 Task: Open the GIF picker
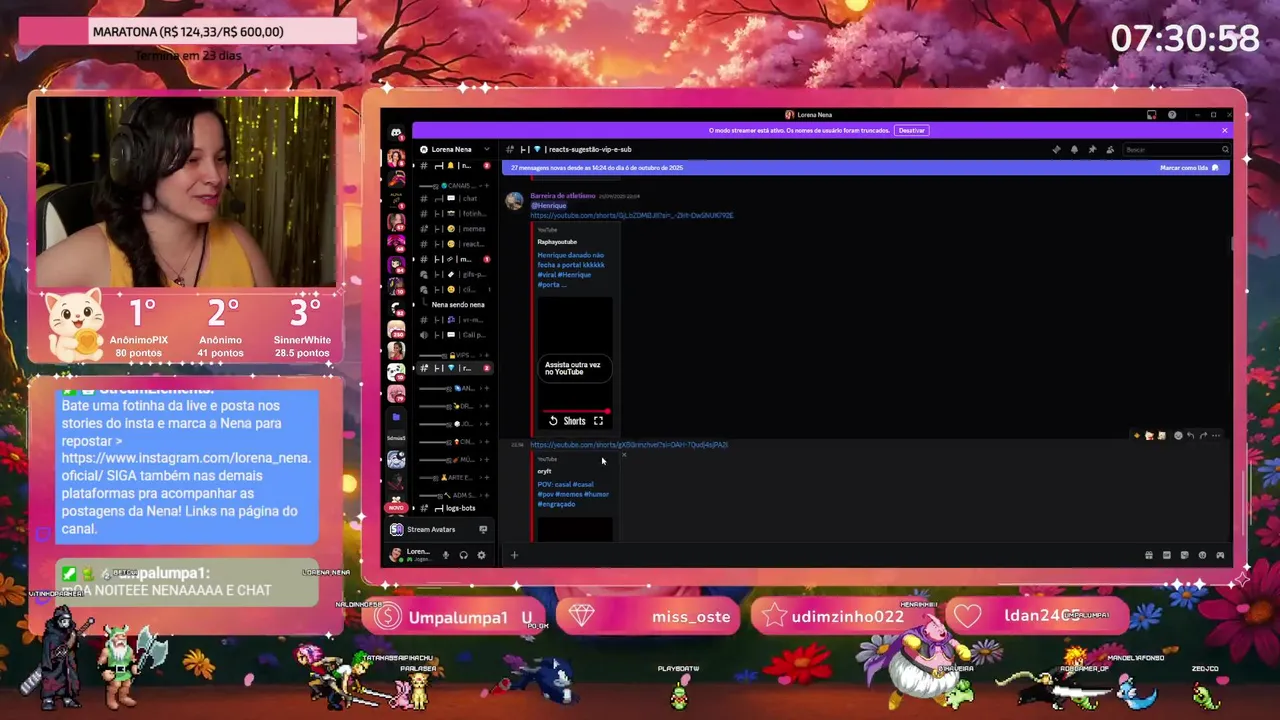pyautogui.click(x=1167, y=555)
